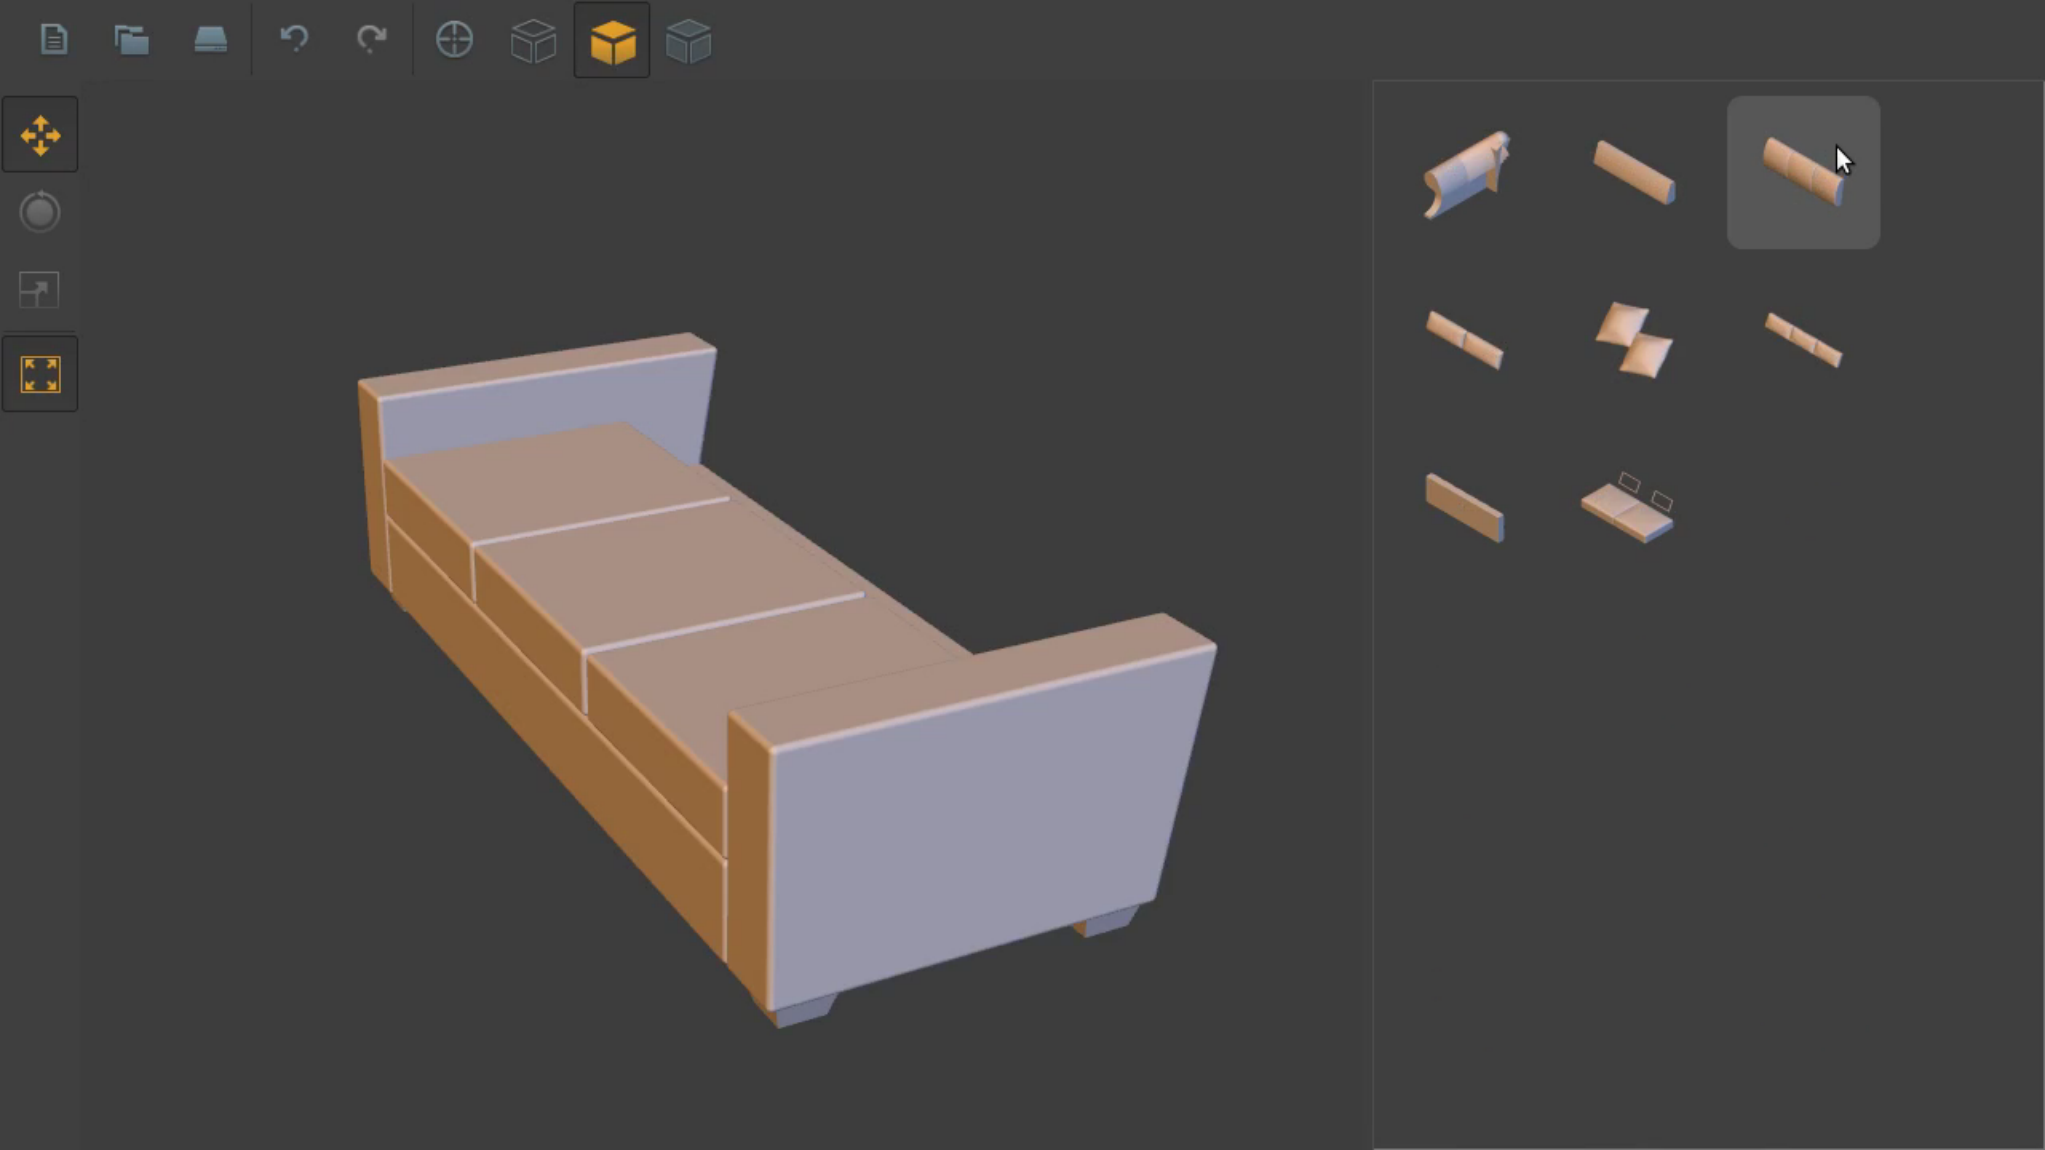The image size is (2045, 1150).
Task: Pick the two-segment thin cushion thumbnail
Action: click(1464, 339)
